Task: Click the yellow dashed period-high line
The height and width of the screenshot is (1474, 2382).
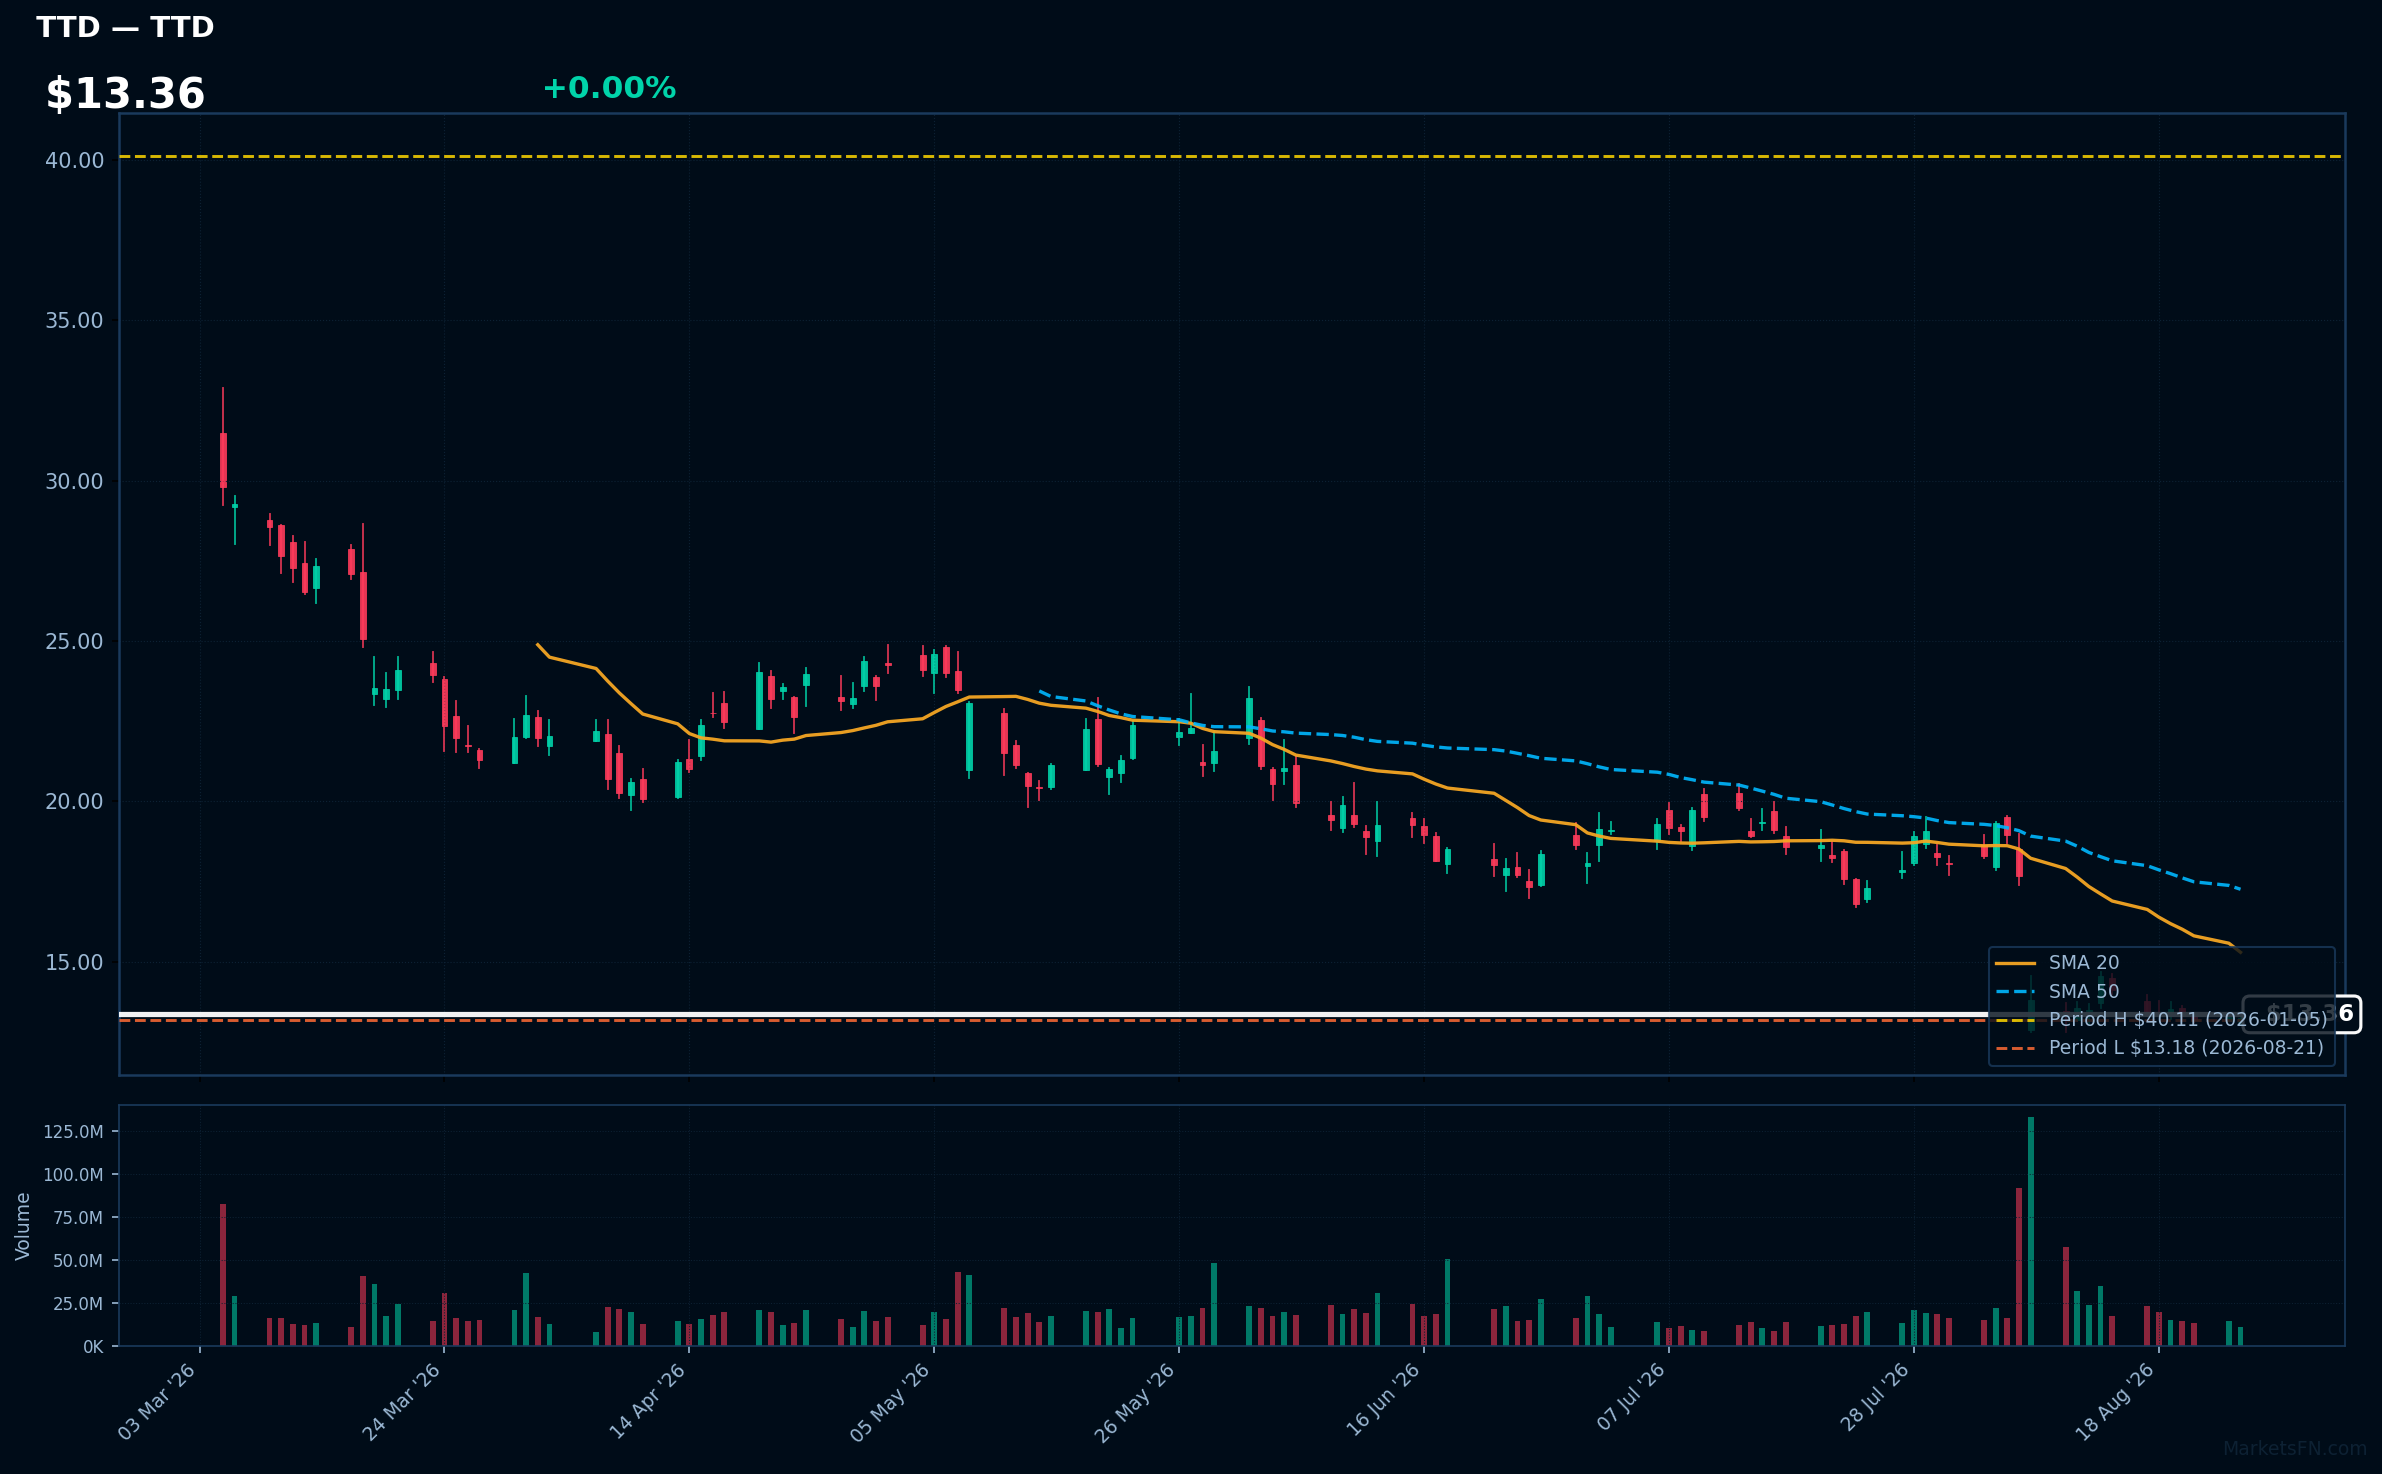Action: click(1232, 156)
